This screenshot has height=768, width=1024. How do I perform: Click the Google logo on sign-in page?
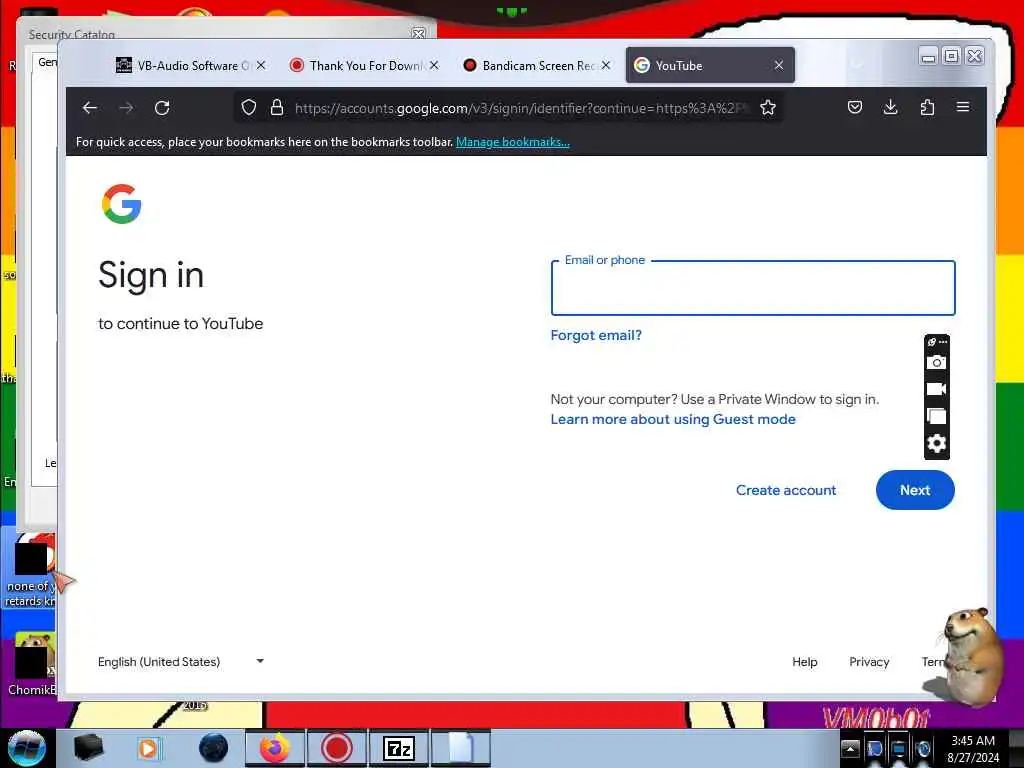coord(121,204)
